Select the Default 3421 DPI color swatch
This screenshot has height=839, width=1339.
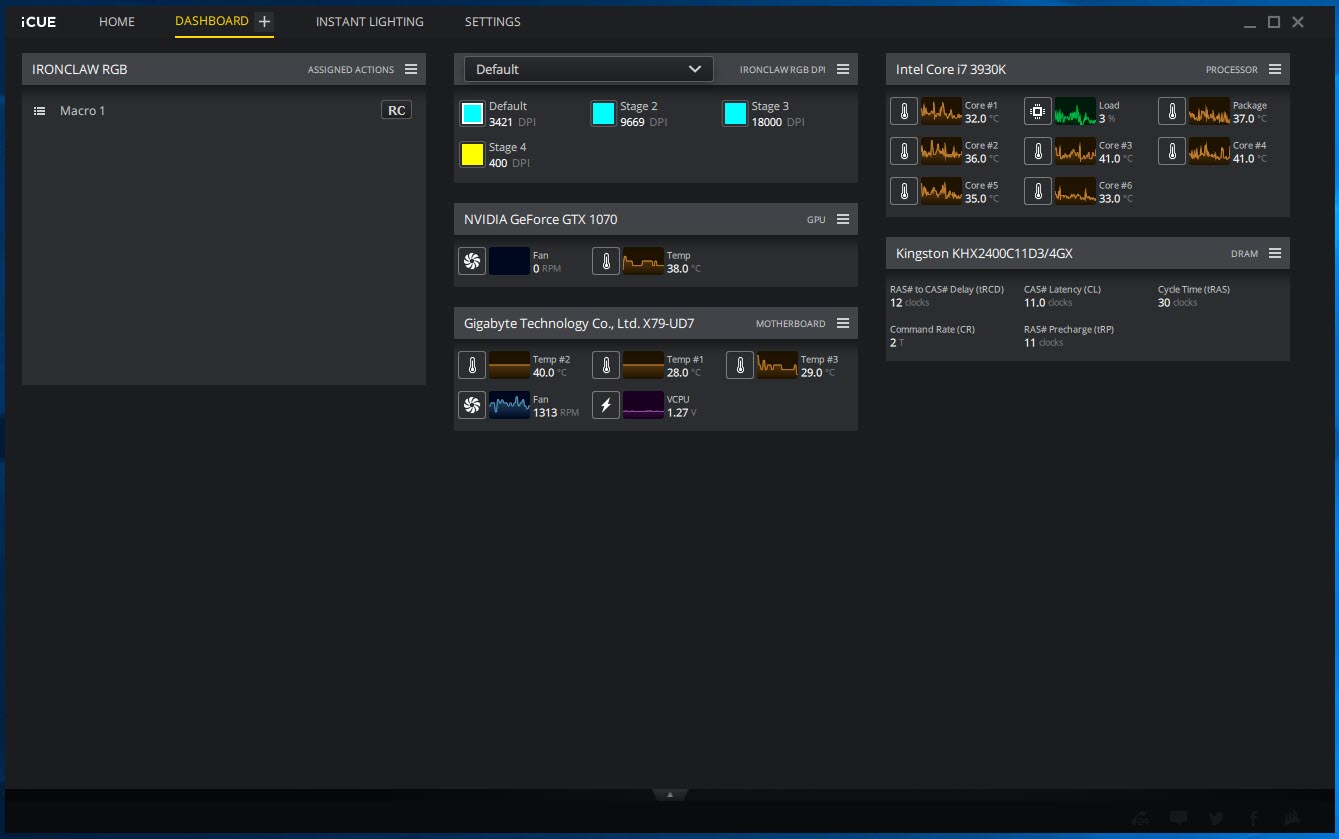click(x=472, y=114)
